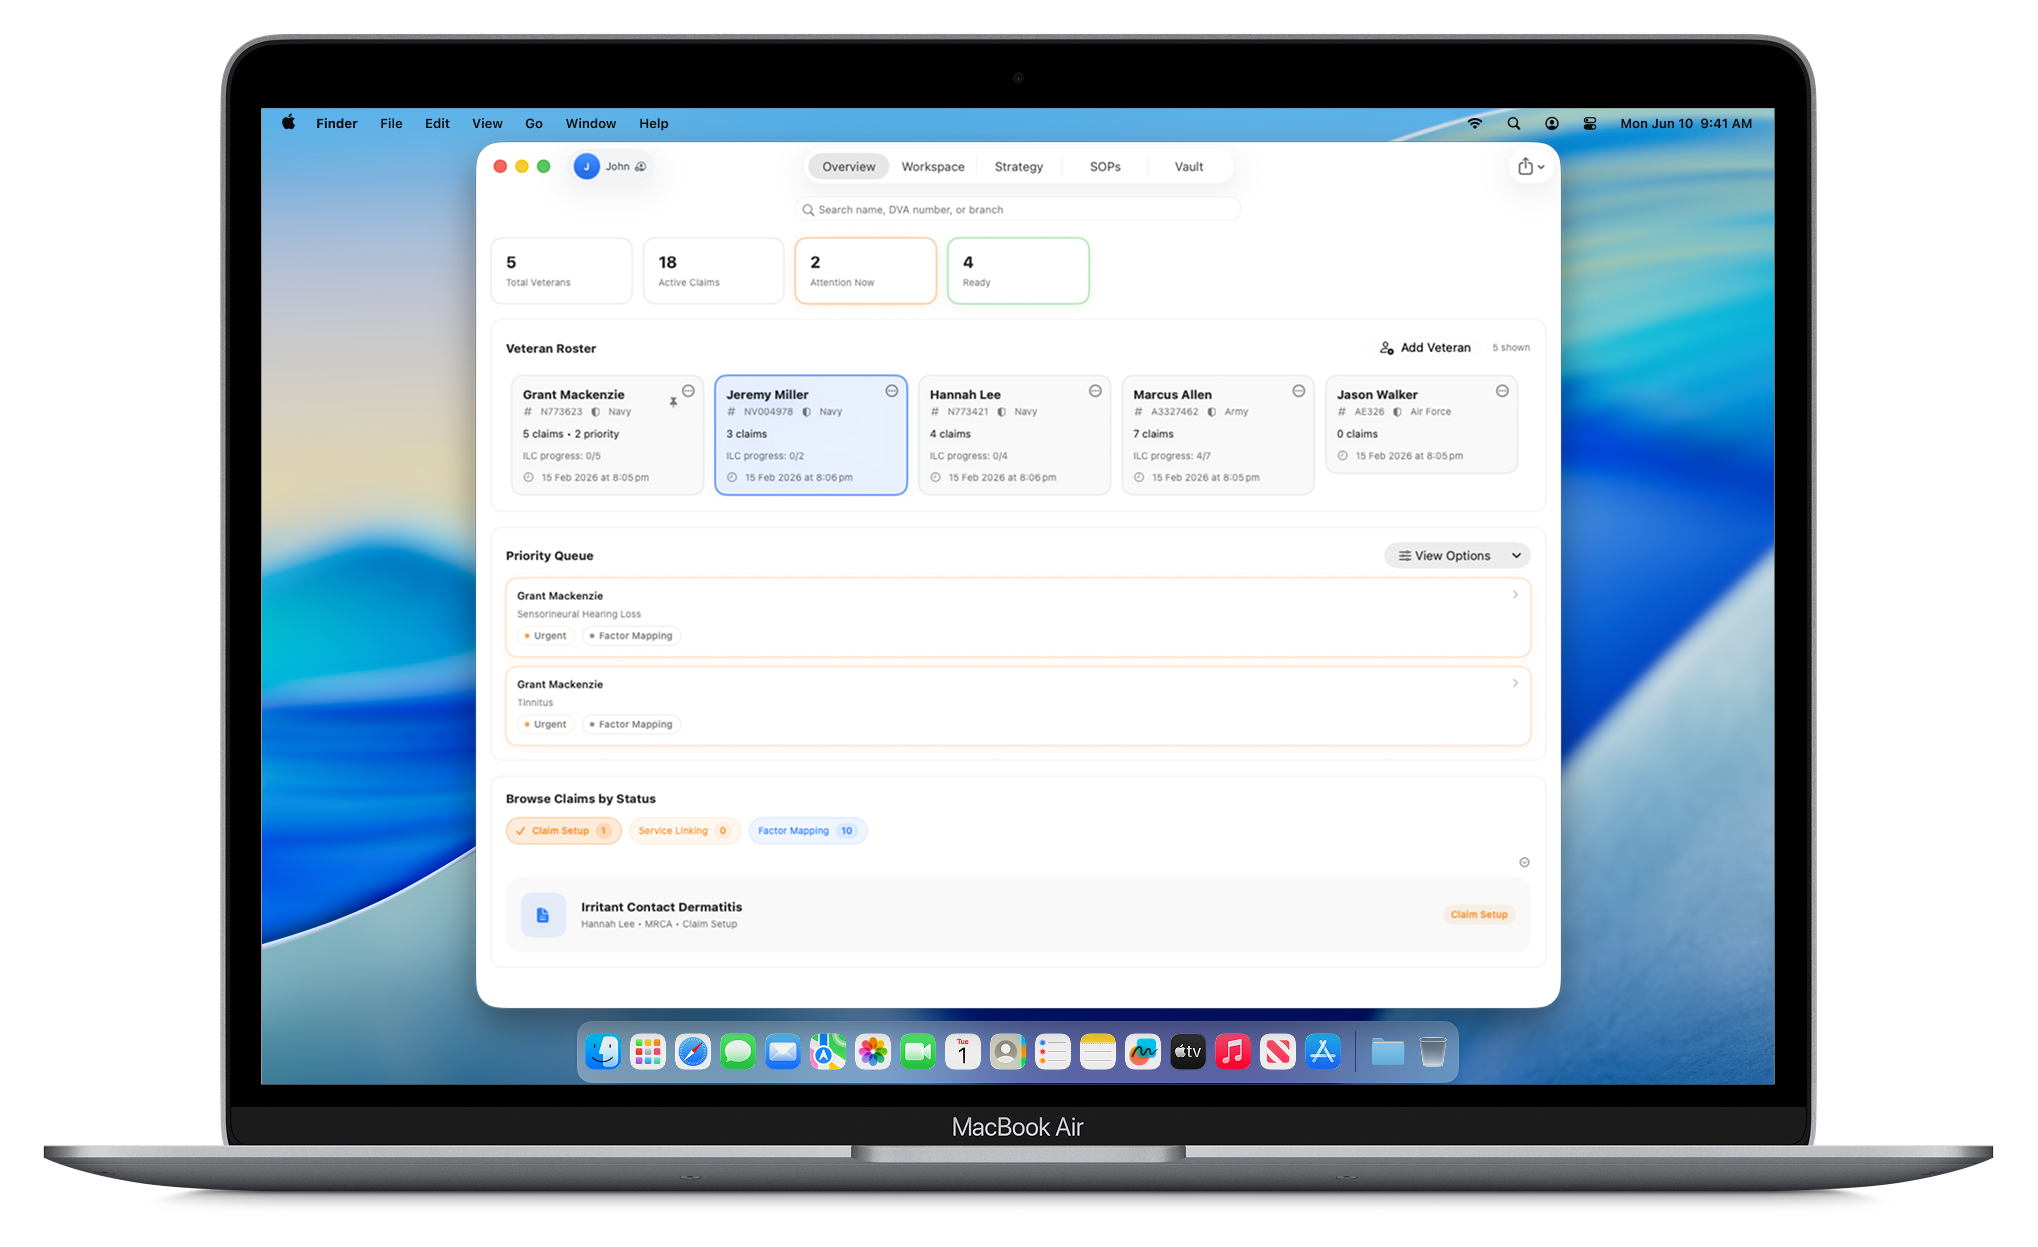This screenshot has width=2038, height=1247.
Task: Toggle the Claim Setup status filter chip
Action: [x=563, y=830]
